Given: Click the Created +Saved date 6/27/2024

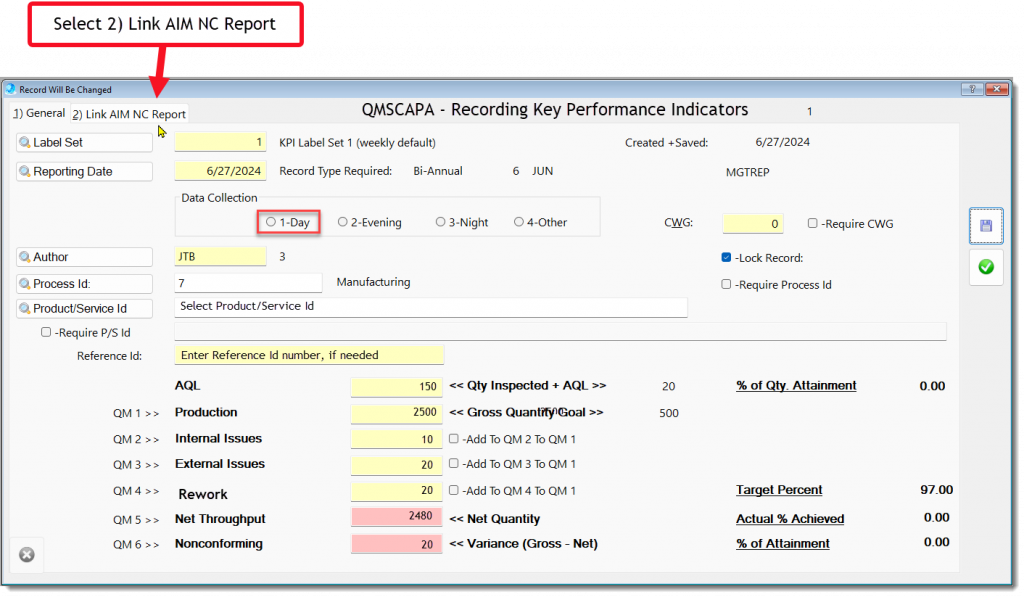Looking at the screenshot, I should (782, 142).
